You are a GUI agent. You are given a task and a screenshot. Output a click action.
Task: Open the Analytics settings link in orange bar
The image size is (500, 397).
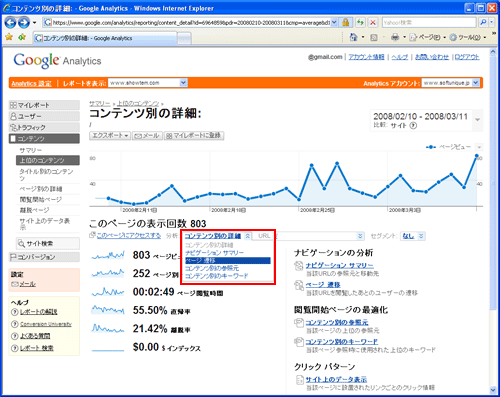click(31, 83)
